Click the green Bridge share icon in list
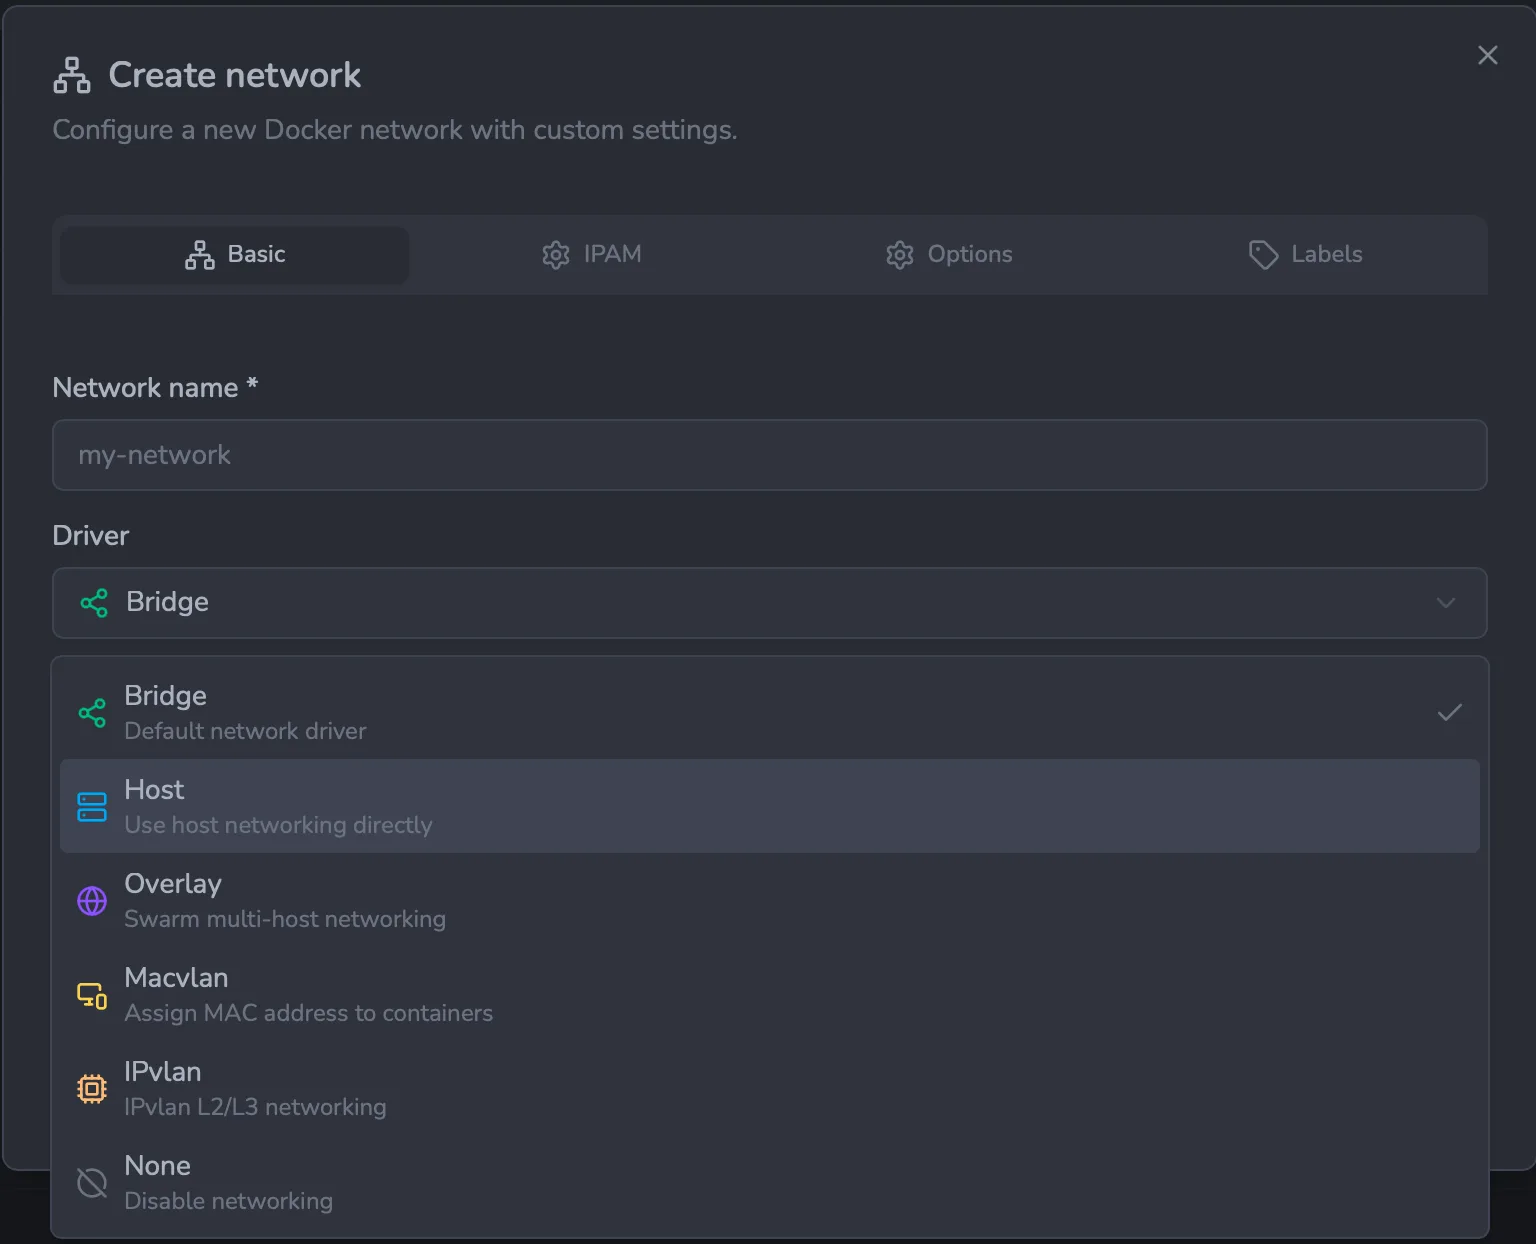Screen dimensions: 1536x1244 [x=92, y=713]
